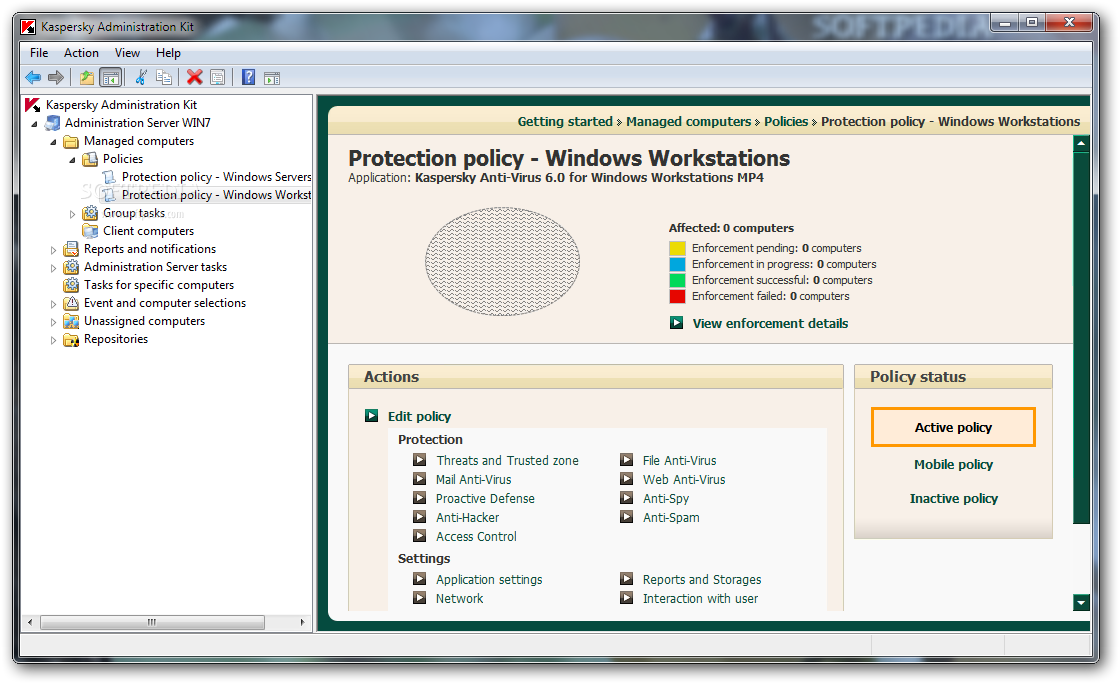Click arrow icon next to Anti-Hacker
Screen dimensions: 1120x684
[x=420, y=517]
